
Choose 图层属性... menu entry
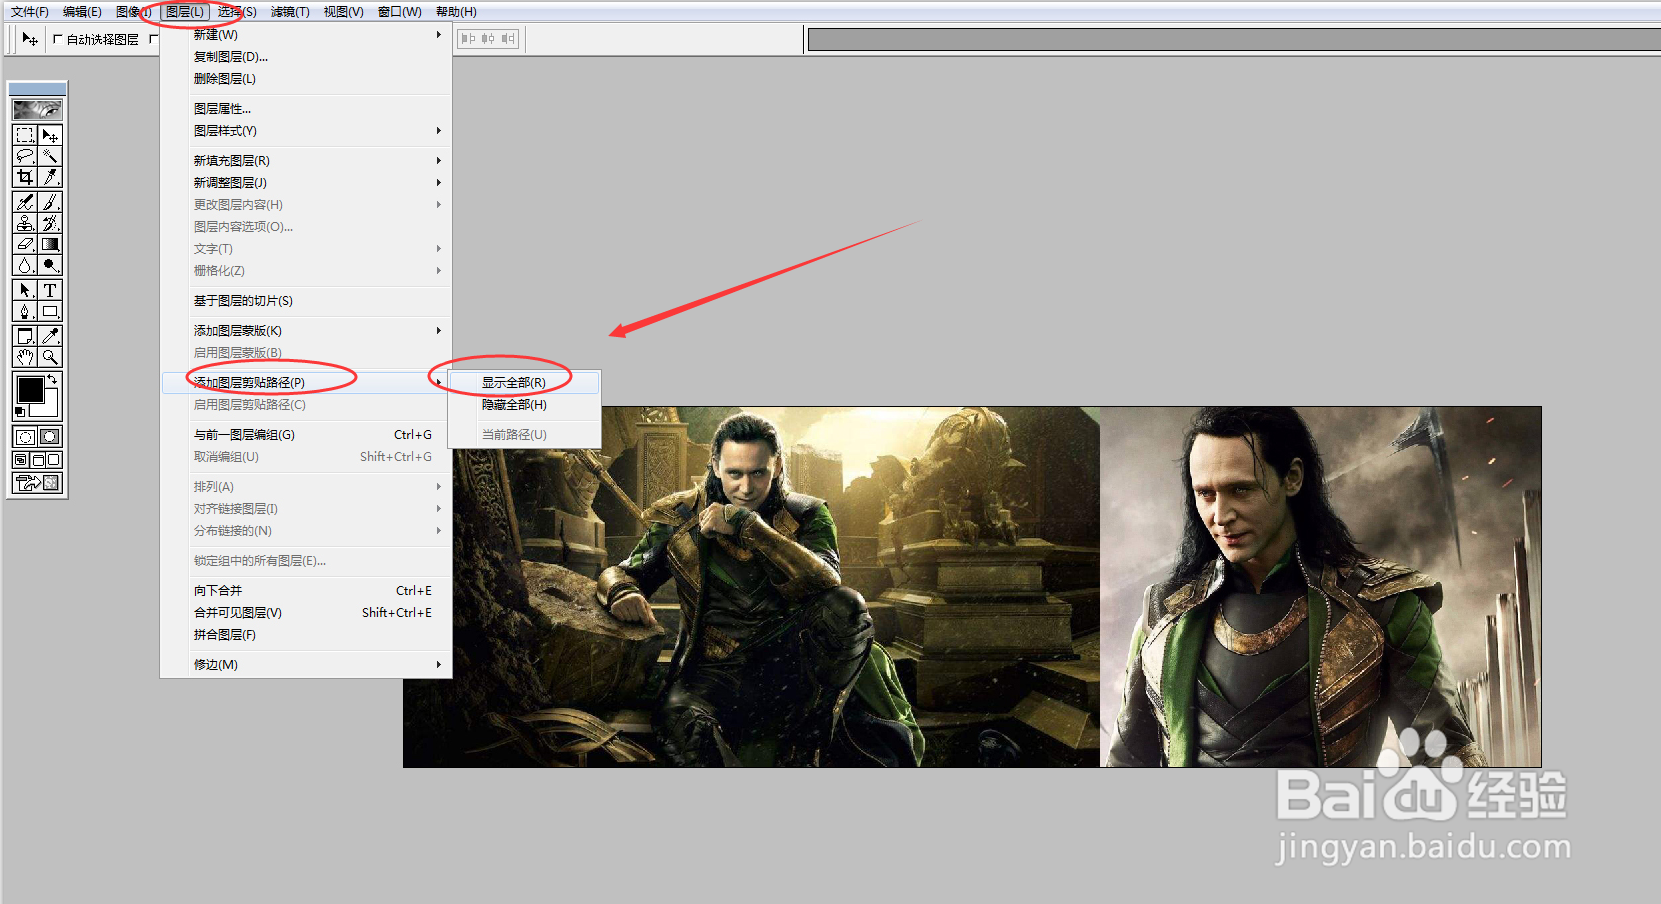[307, 109]
